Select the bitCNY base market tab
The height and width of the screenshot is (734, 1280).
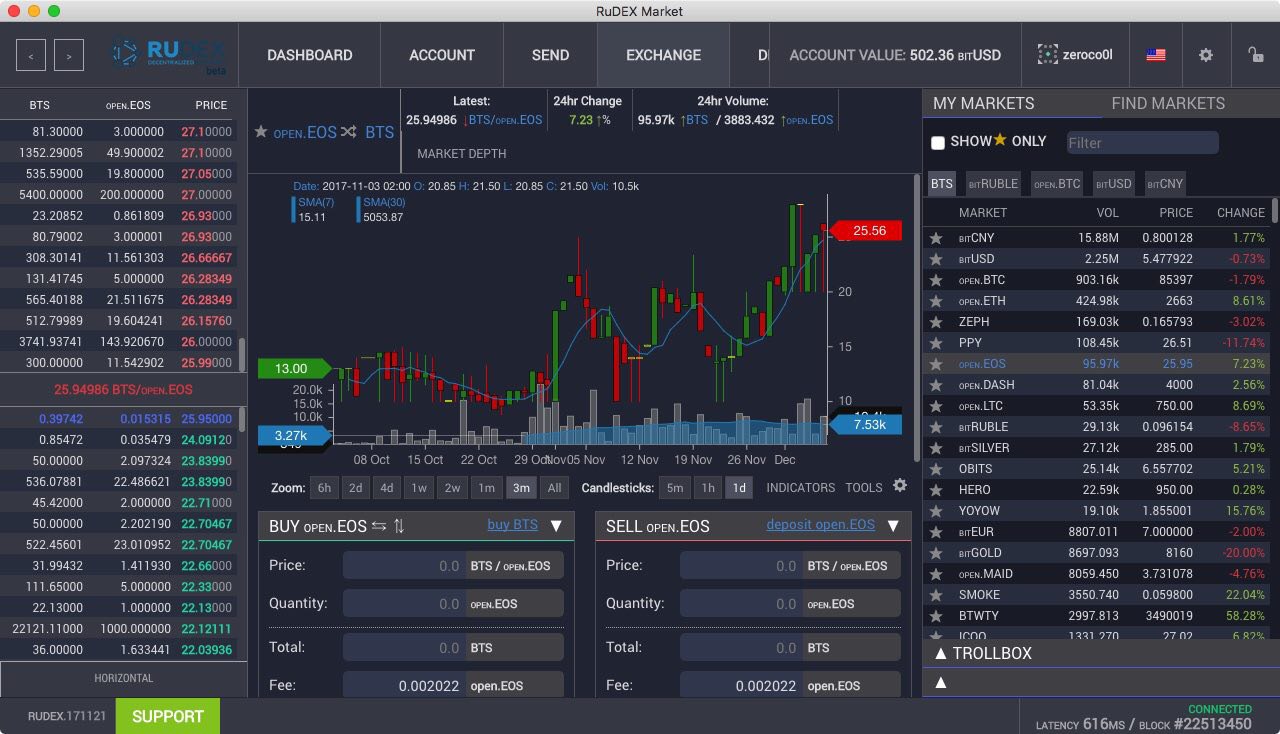[x=1165, y=183]
